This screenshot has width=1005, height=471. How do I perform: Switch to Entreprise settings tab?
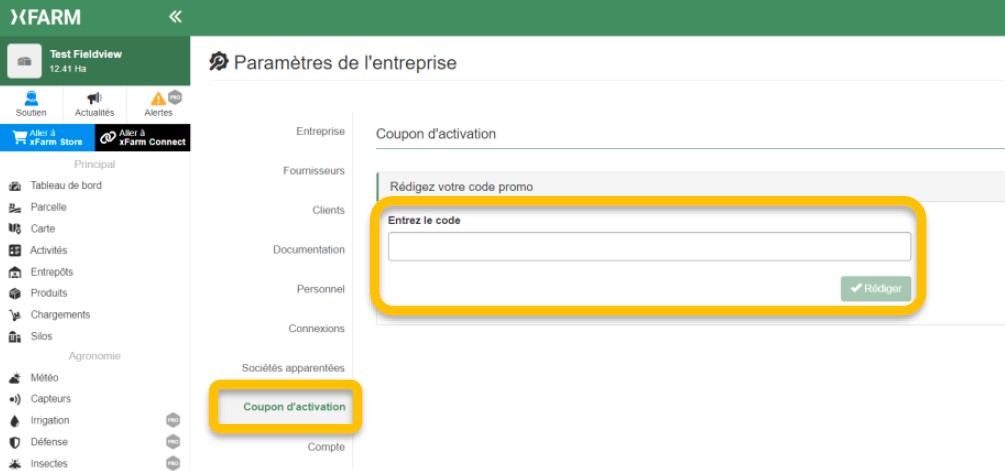pos(320,131)
